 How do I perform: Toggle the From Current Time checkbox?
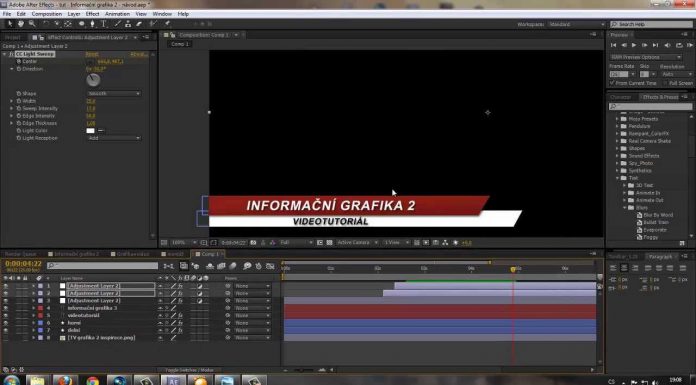pos(612,83)
